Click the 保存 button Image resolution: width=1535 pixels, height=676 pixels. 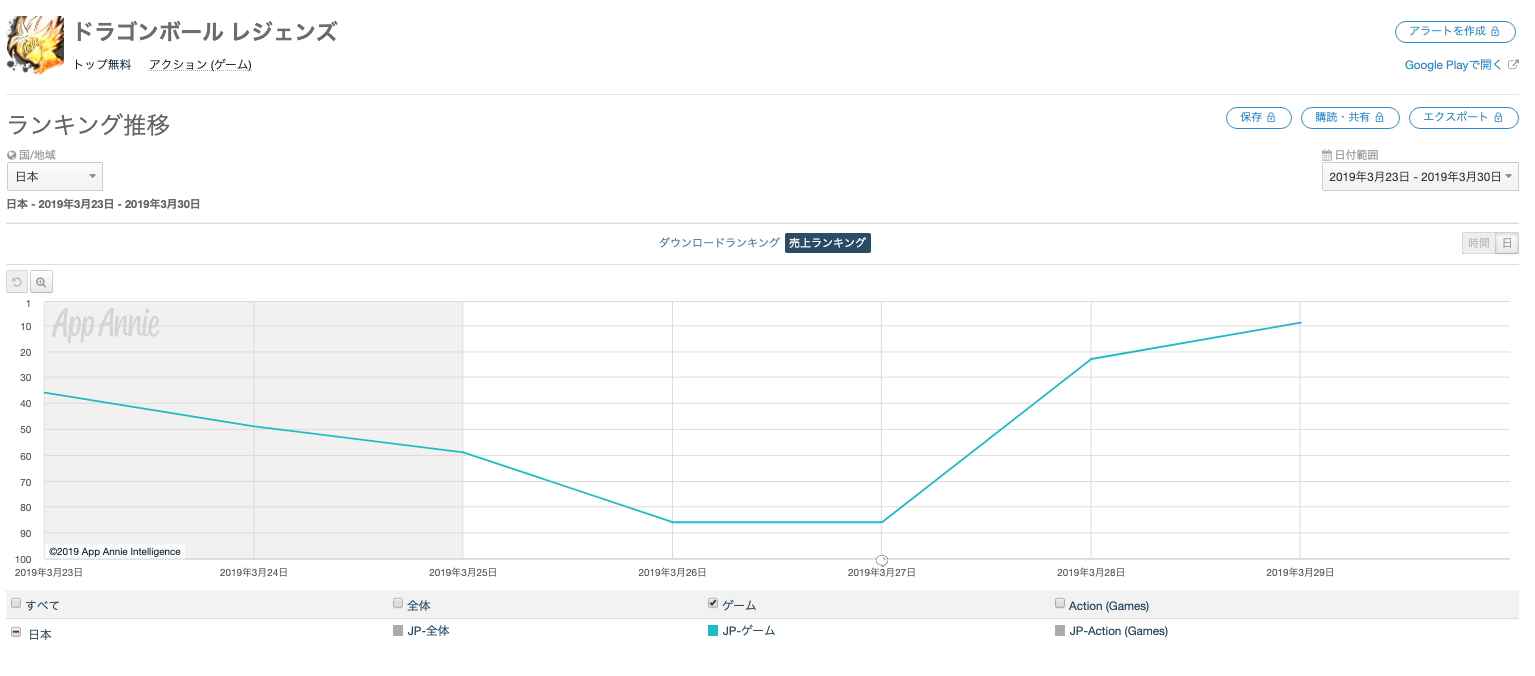(x=1258, y=118)
